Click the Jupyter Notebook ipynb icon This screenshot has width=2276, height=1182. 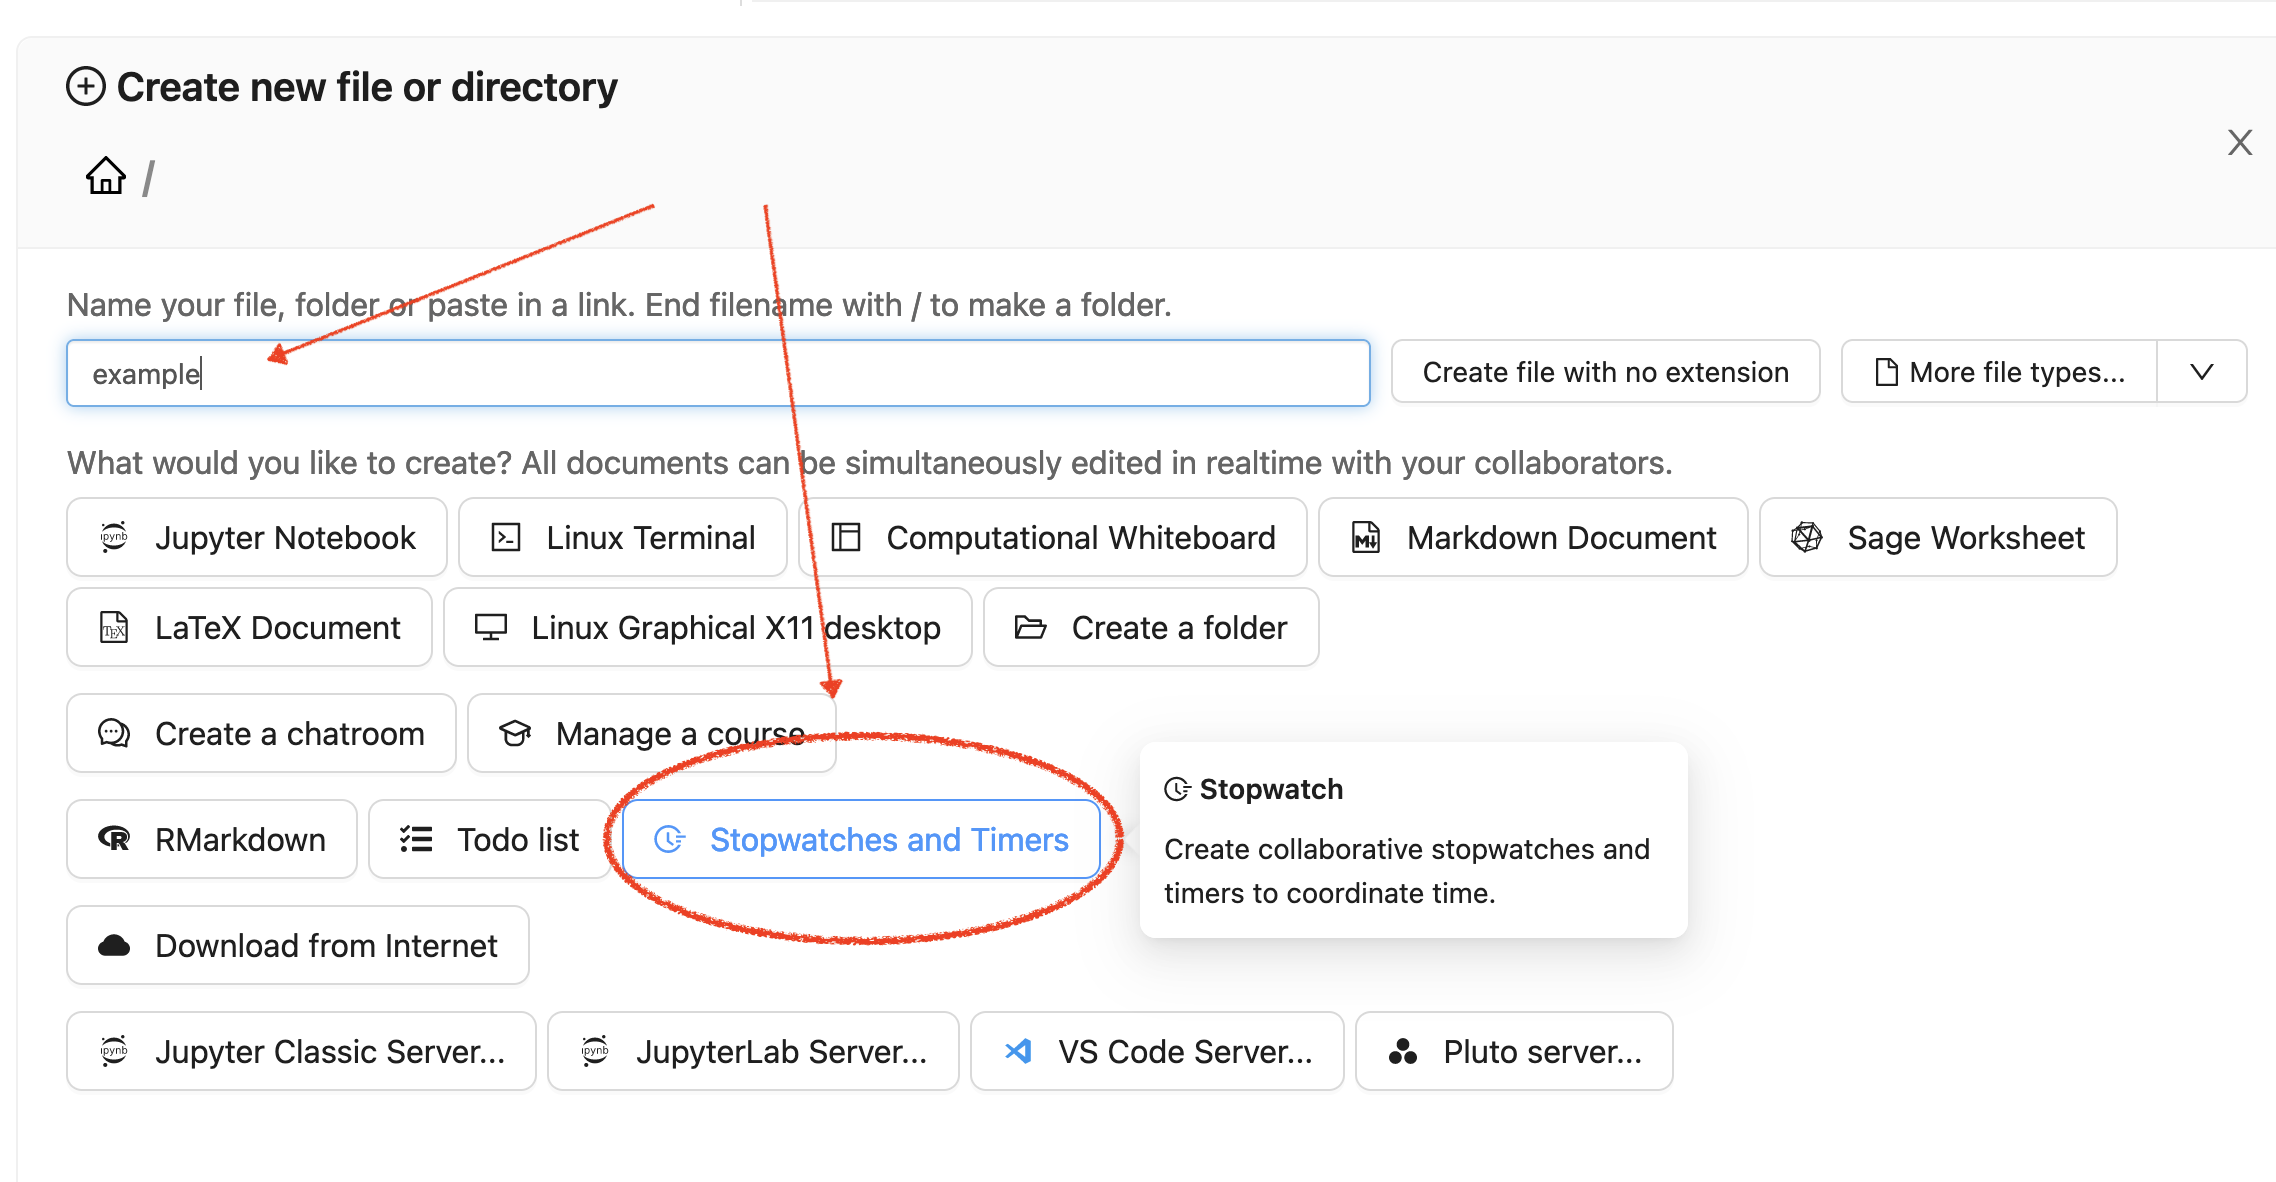(114, 537)
